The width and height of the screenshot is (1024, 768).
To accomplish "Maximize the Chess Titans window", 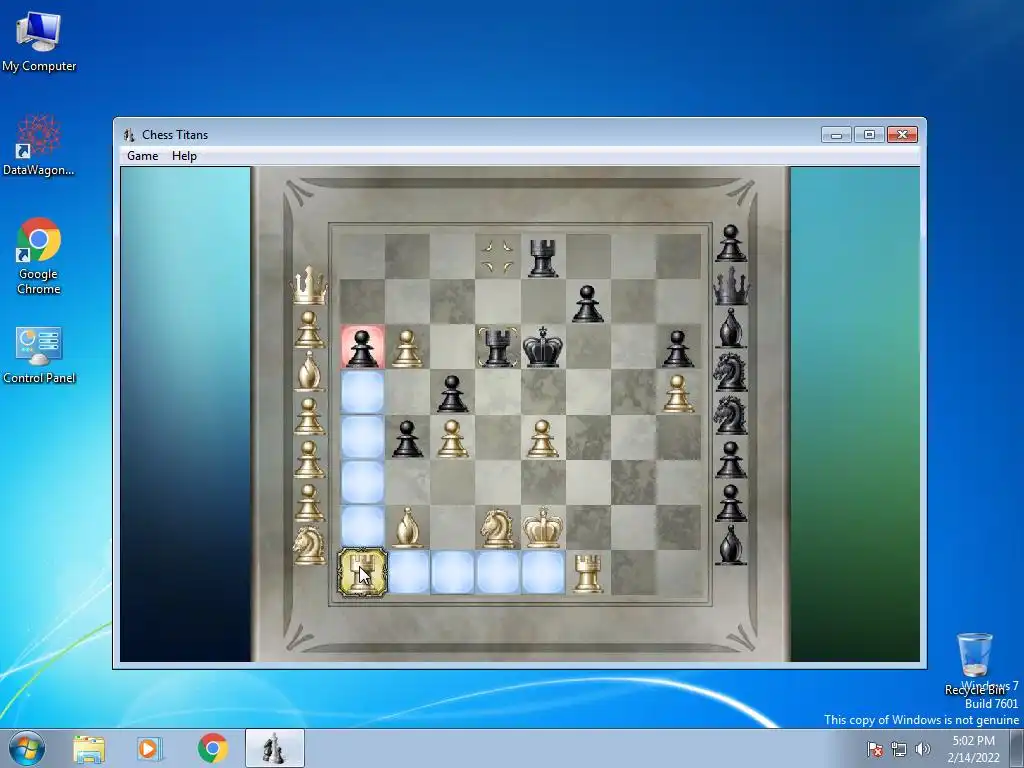I will 869,135.
